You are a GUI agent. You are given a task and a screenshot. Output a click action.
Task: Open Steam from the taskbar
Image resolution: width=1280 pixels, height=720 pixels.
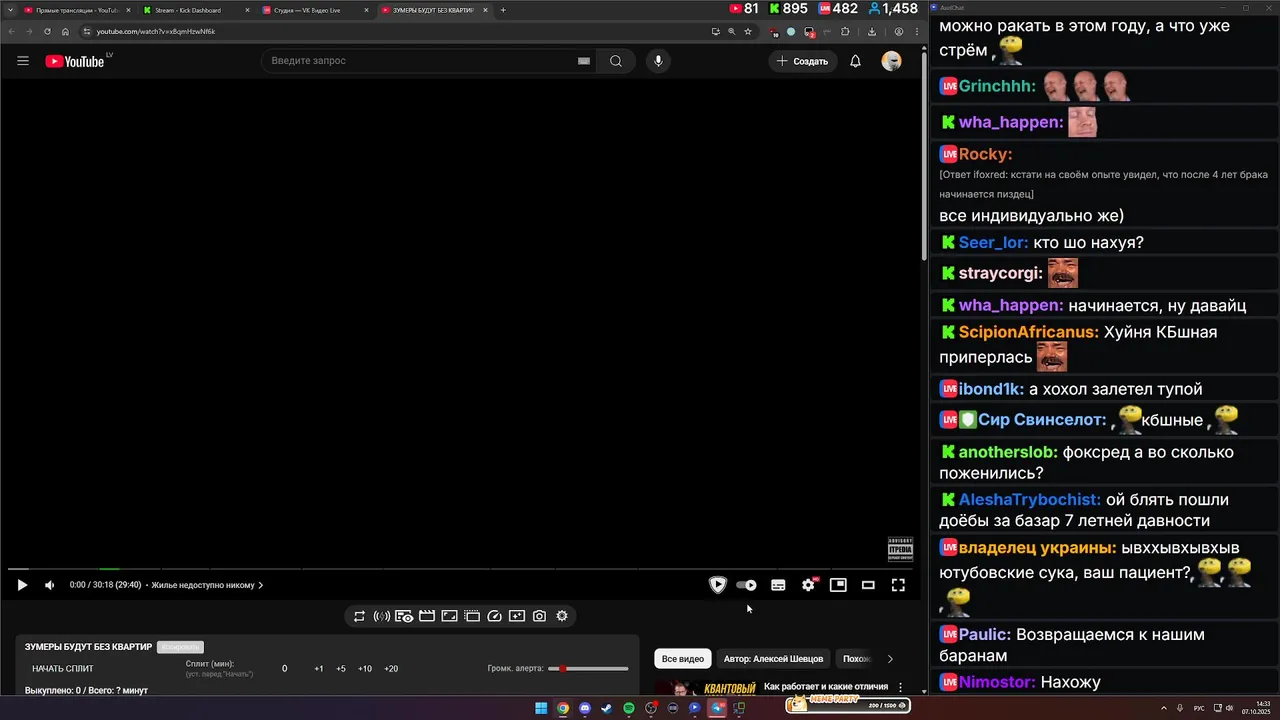point(607,708)
